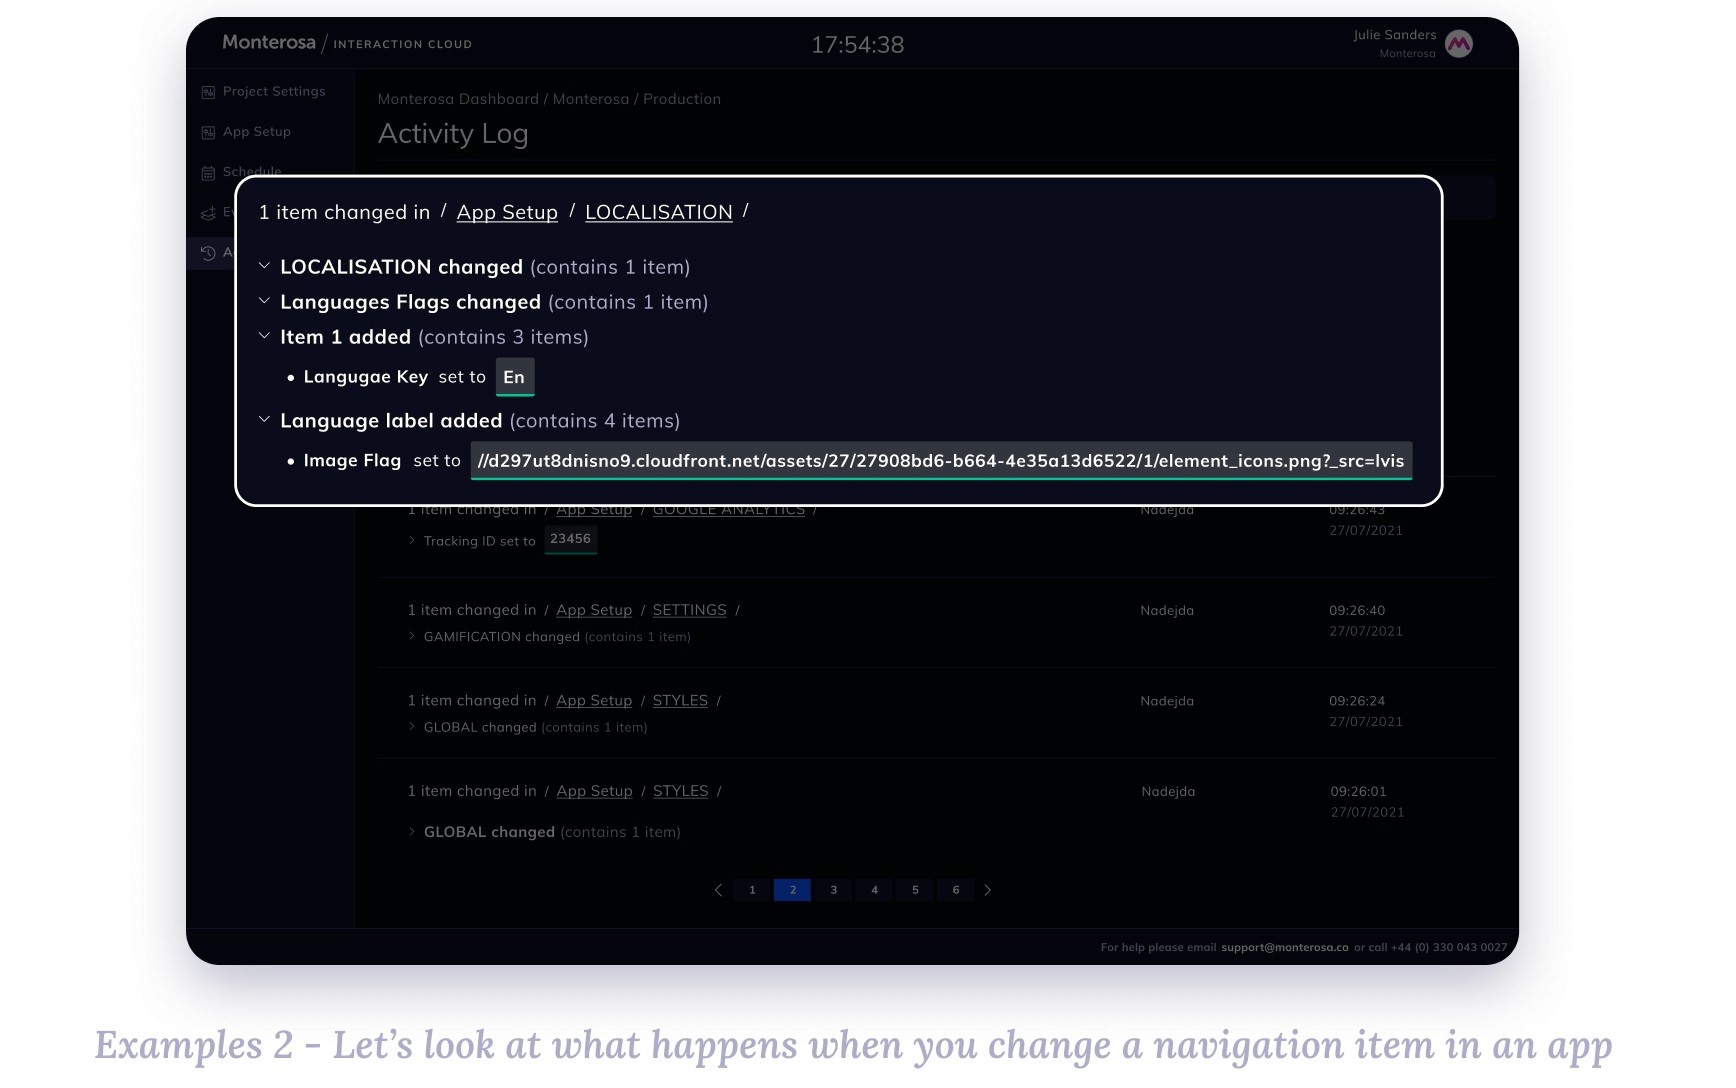Click the cloudfront Image Flag URL value
1736x1088 pixels.
coord(941,461)
